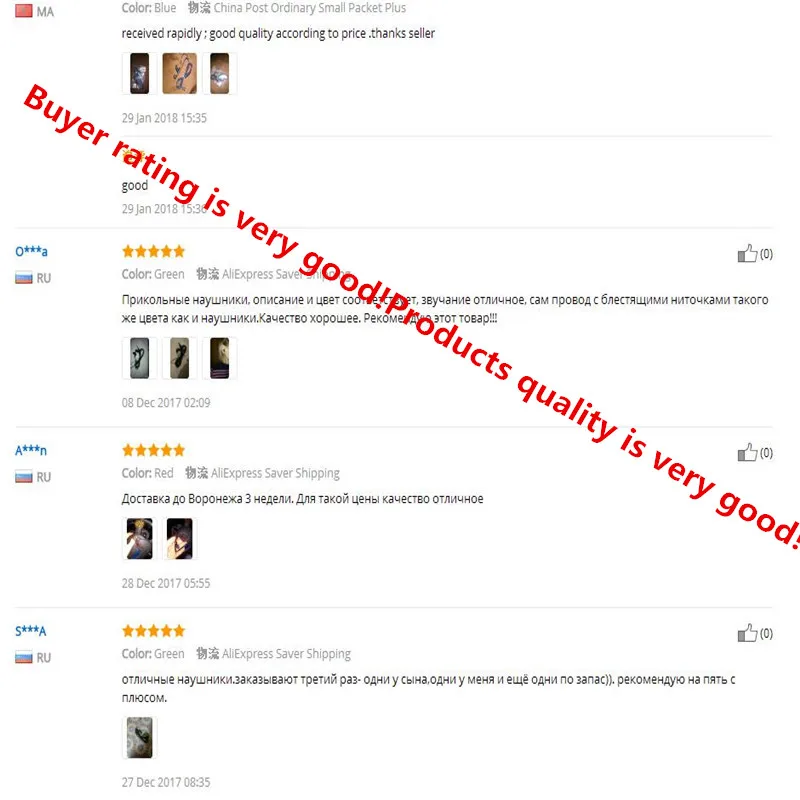Open the O***a reviewer profile link
The width and height of the screenshot is (800, 800).
[x=31, y=251]
